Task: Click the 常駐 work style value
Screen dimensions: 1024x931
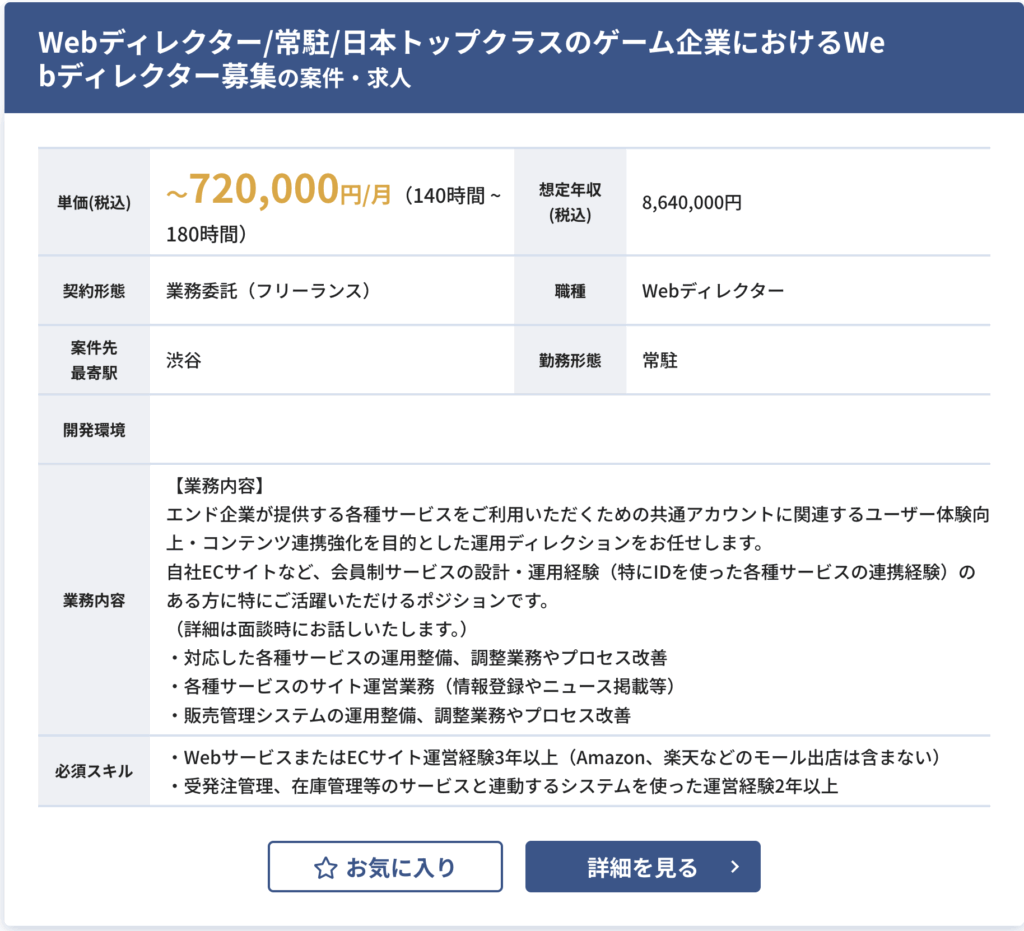Action: point(660,360)
